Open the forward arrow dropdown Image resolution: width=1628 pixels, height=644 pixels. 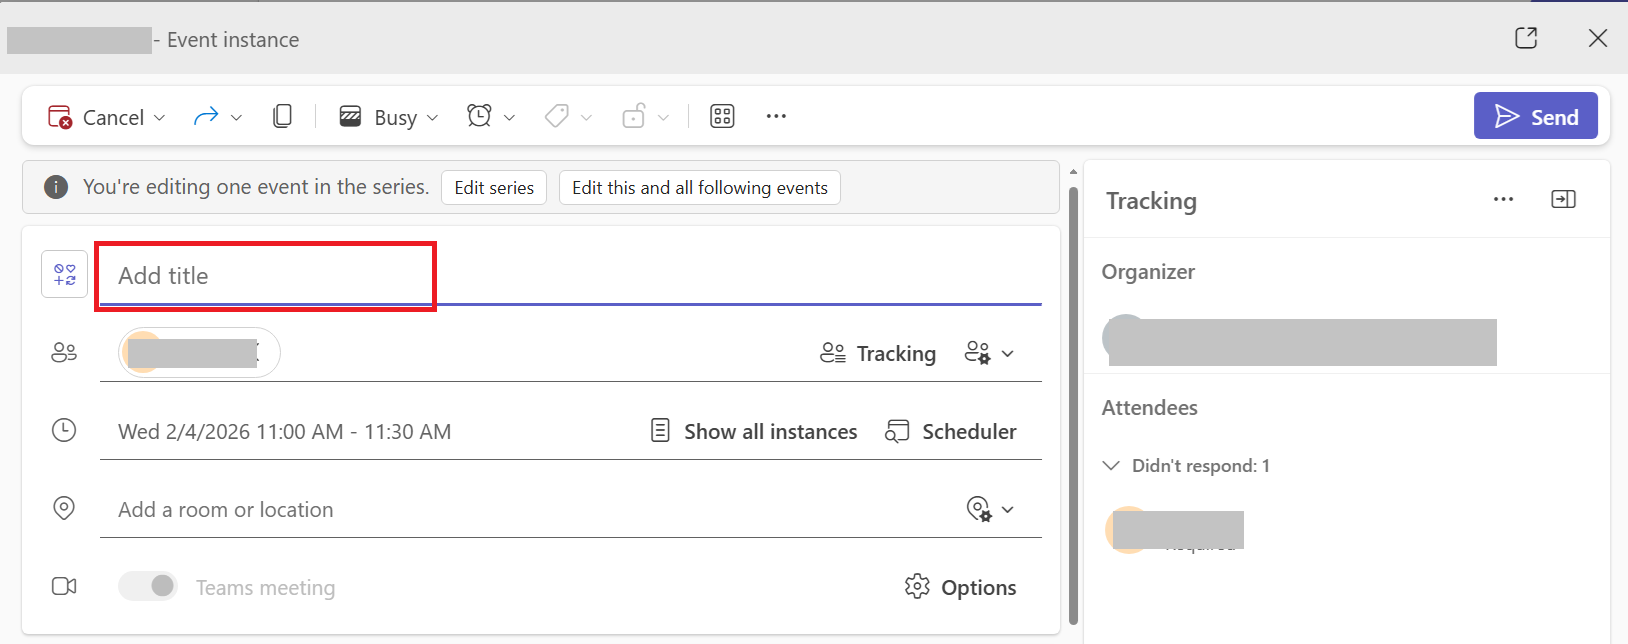[x=236, y=117]
